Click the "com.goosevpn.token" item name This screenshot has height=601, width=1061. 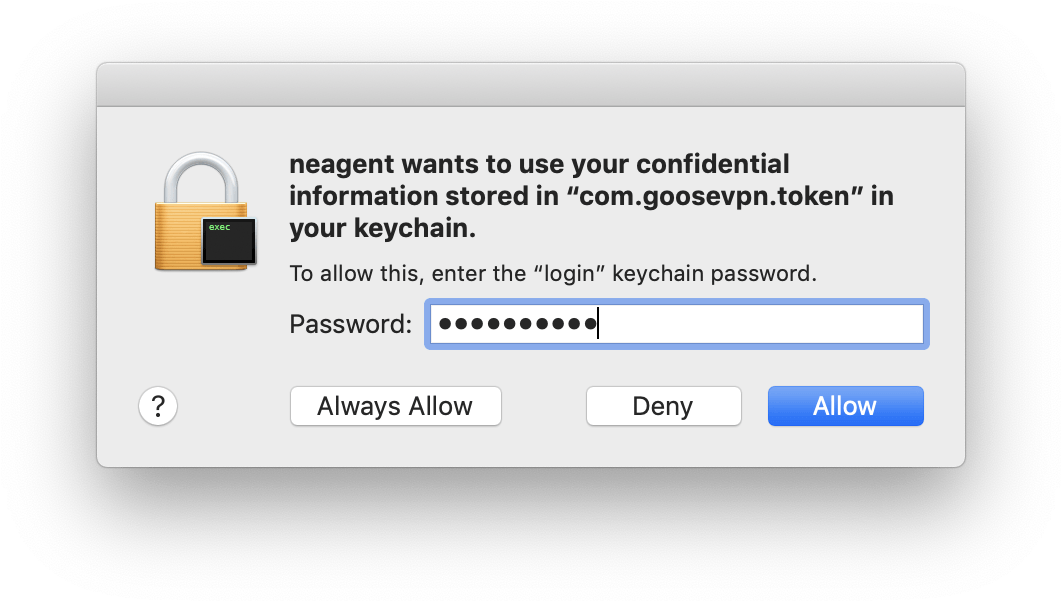pos(715,196)
